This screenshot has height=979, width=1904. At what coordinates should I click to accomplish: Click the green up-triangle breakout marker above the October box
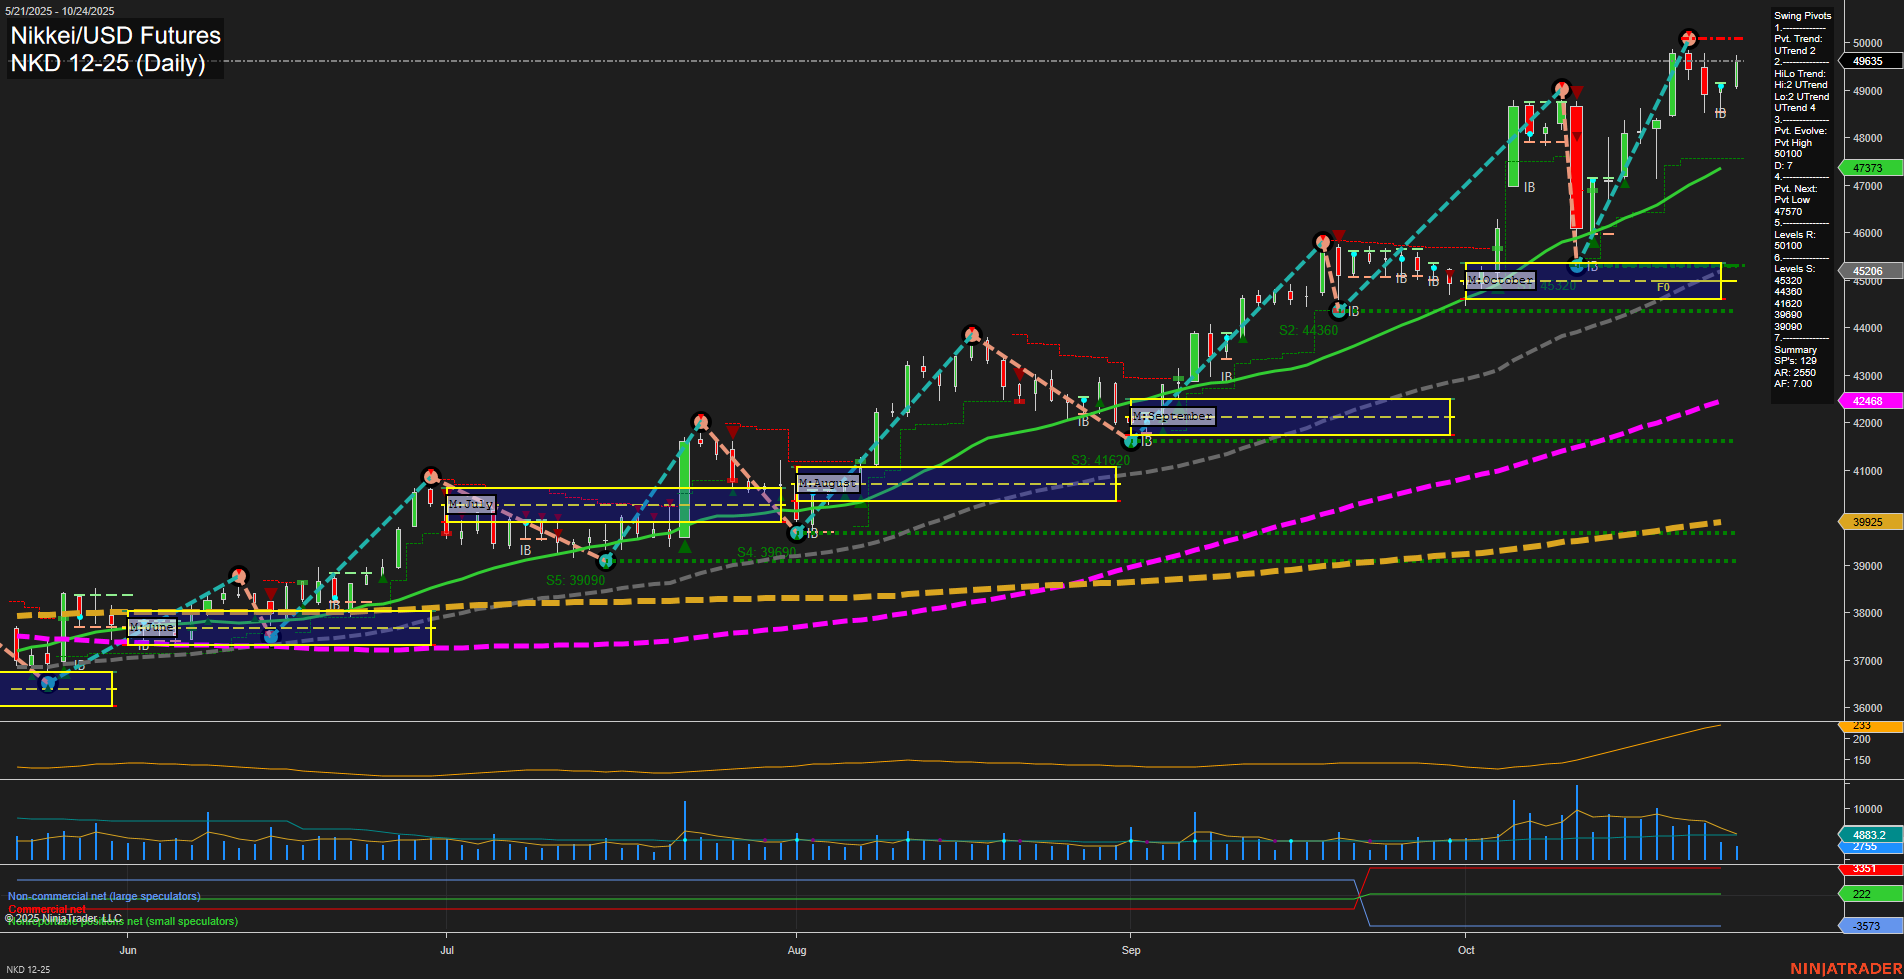[1594, 242]
